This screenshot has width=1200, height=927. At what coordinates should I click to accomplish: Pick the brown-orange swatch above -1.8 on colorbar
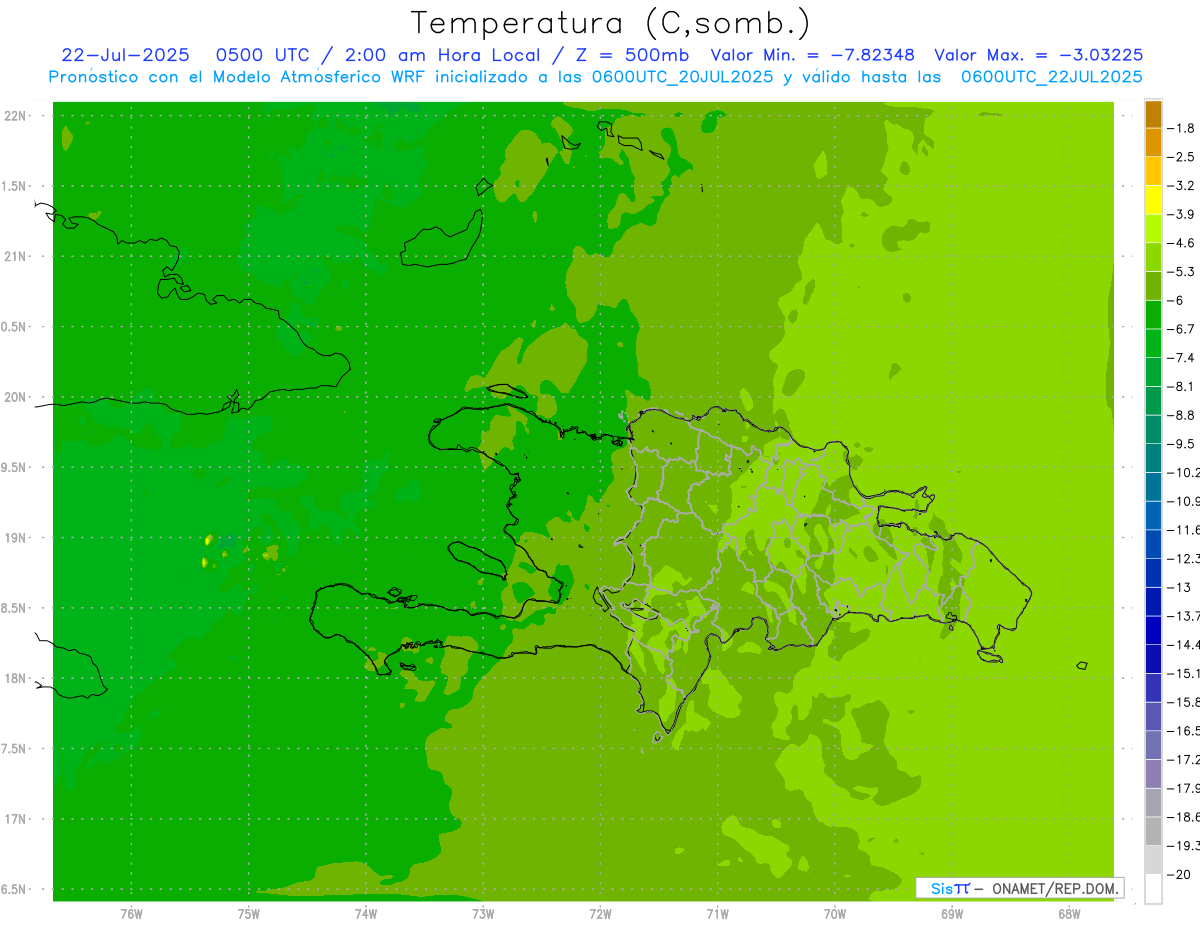tap(1153, 114)
